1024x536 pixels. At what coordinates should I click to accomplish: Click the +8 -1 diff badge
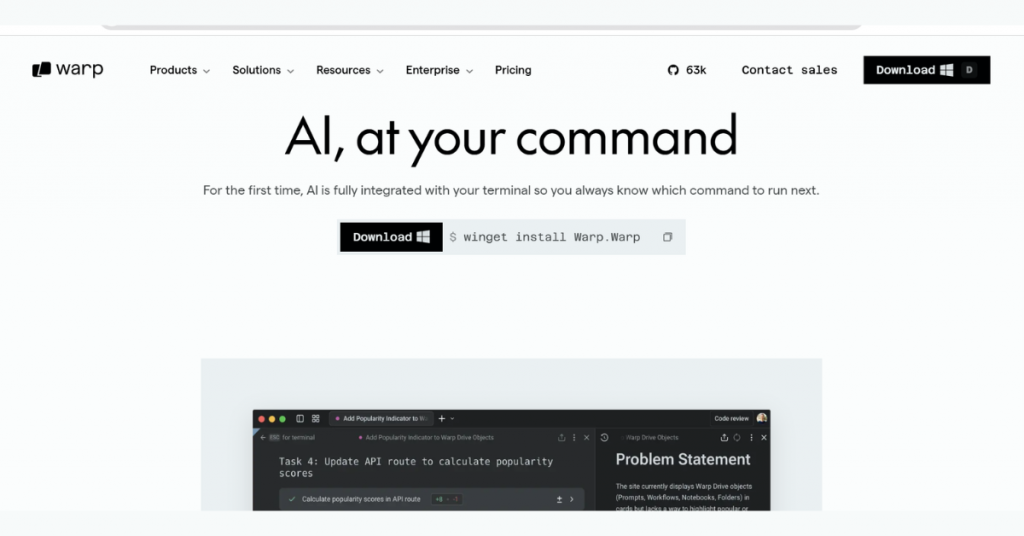point(447,499)
